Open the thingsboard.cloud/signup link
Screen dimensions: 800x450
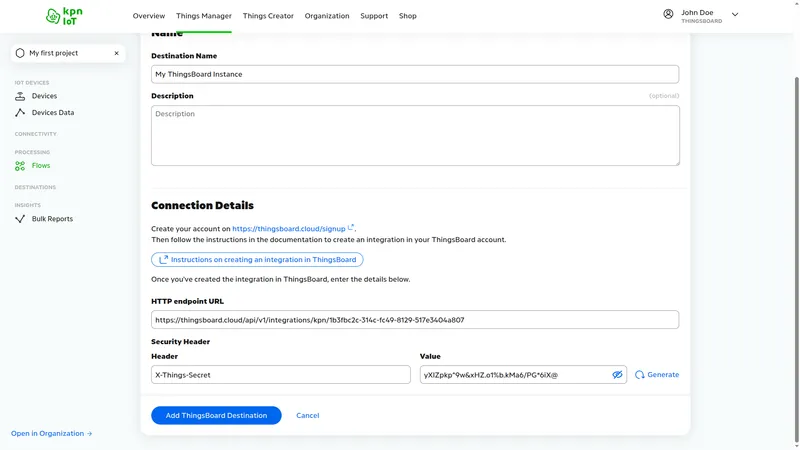coord(289,229)
